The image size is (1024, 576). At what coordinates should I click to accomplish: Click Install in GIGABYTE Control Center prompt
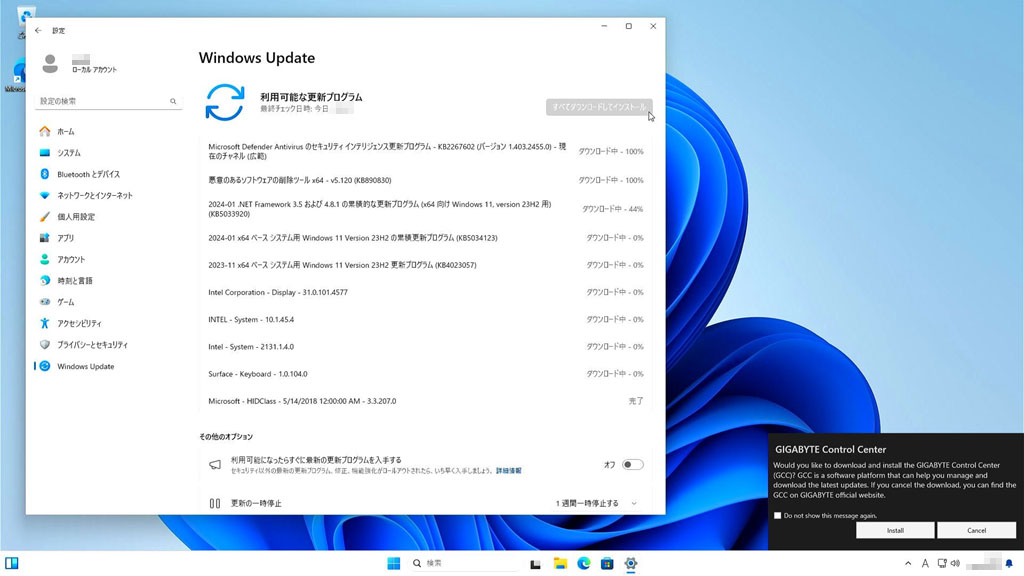click(895, 531)
